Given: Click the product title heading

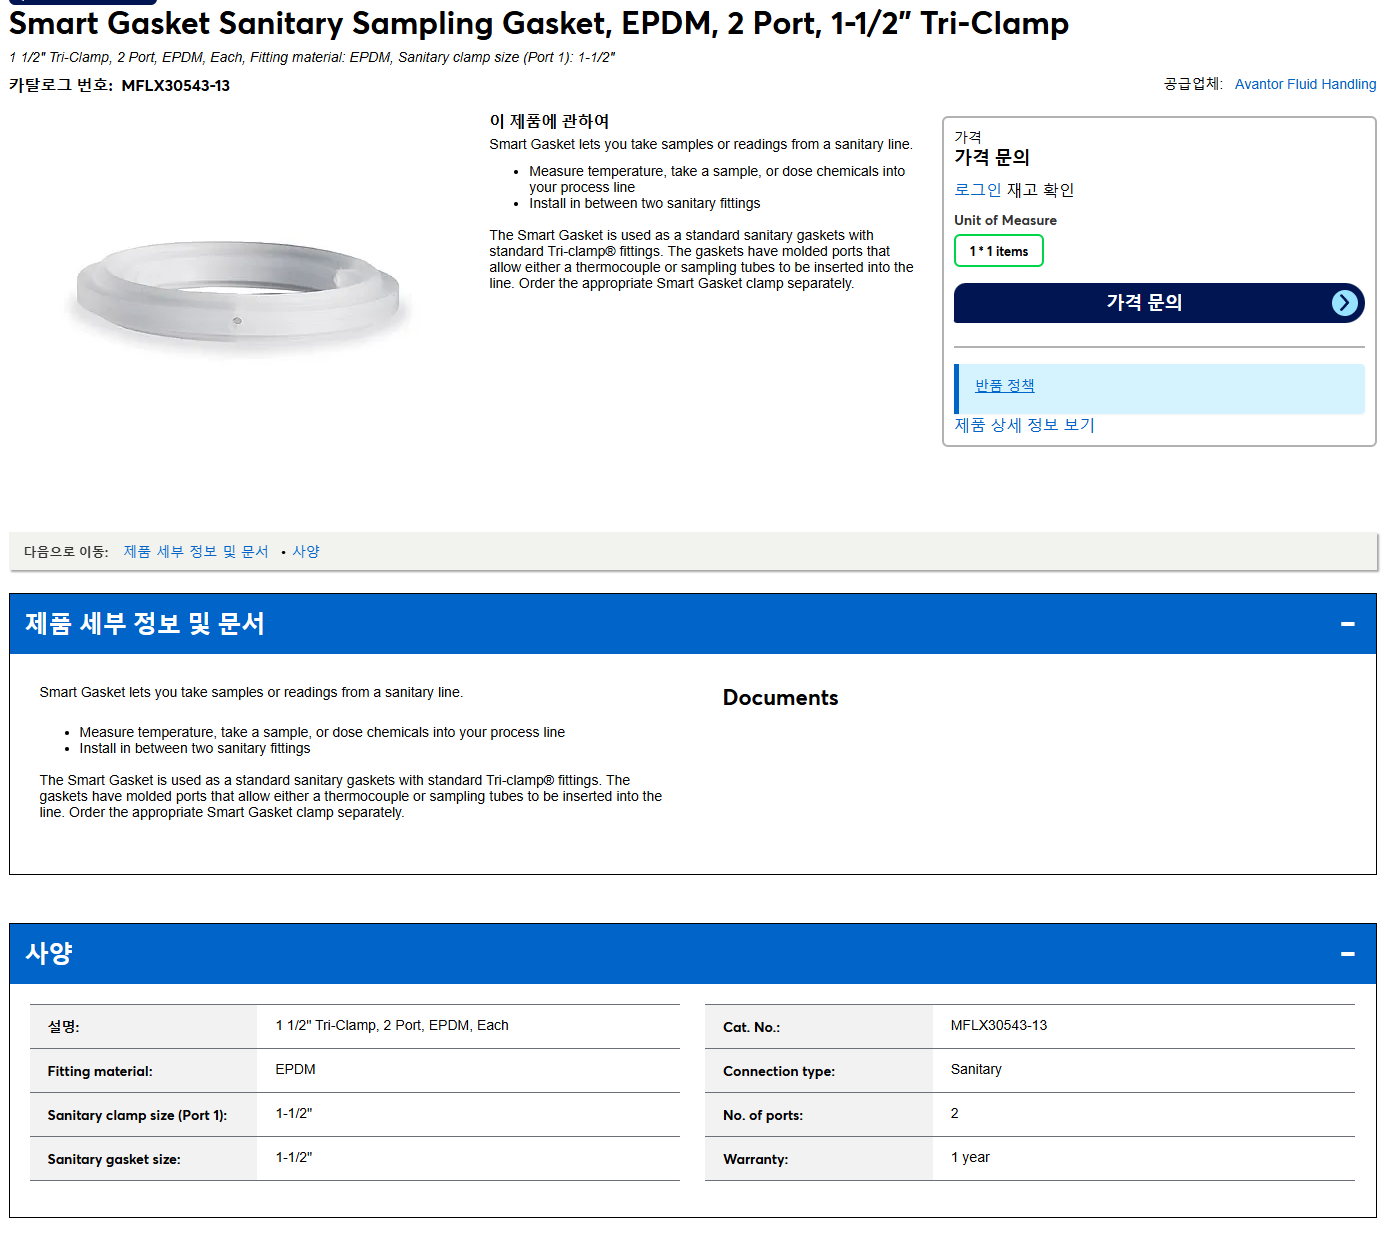Looking at the screenshot, I should click(539, 22).
